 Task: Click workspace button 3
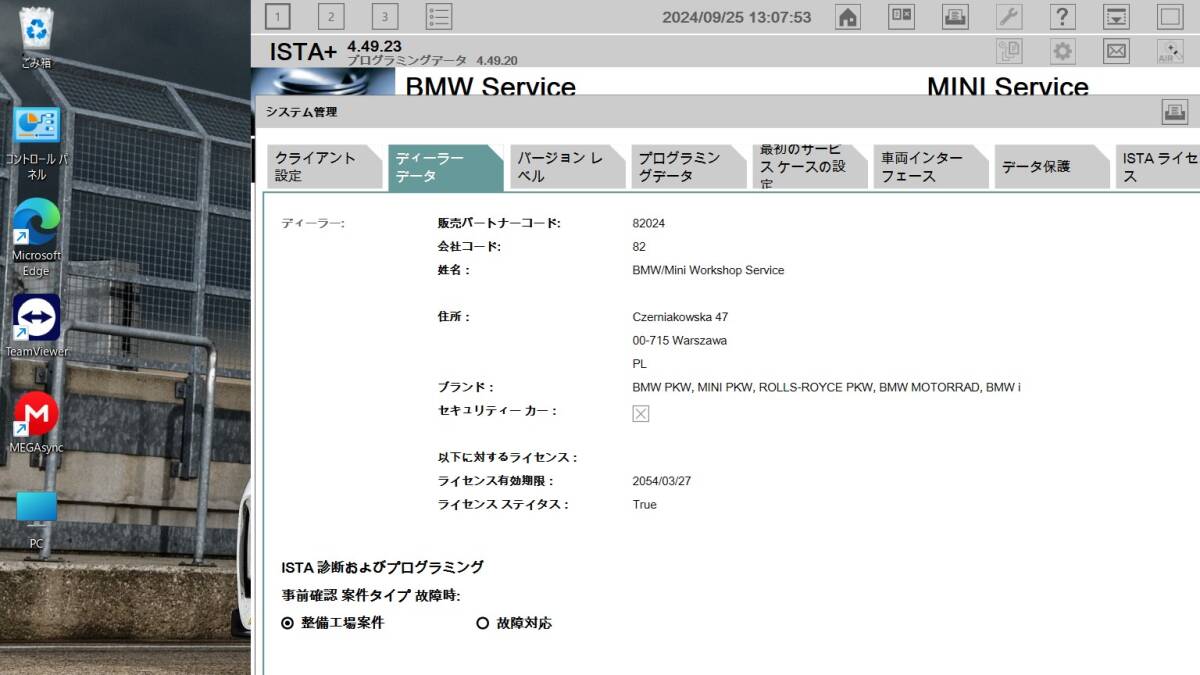click(x=384, y=16)
